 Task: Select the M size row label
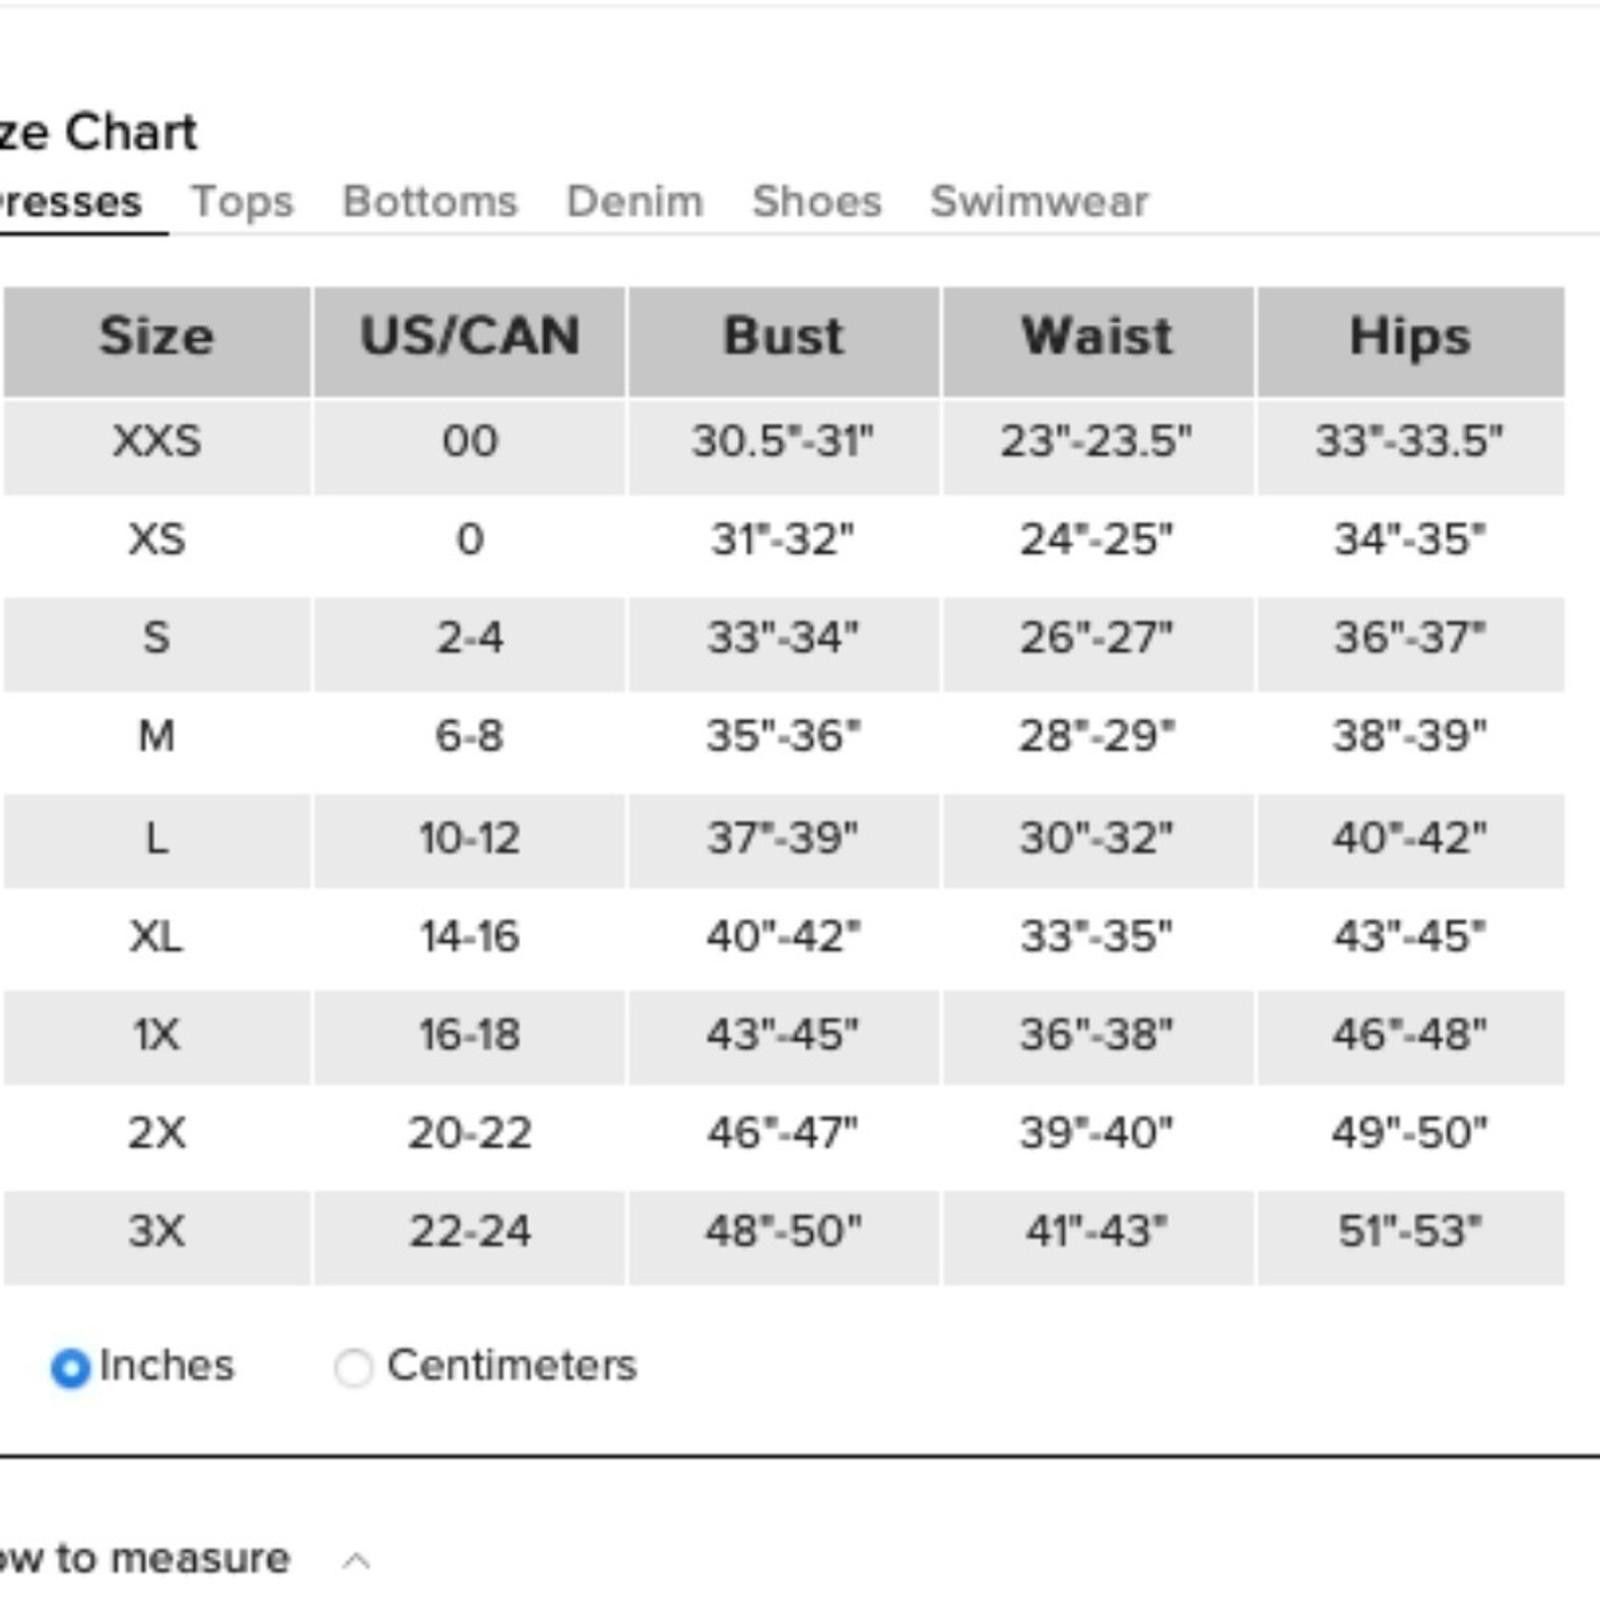pos(156,737)
